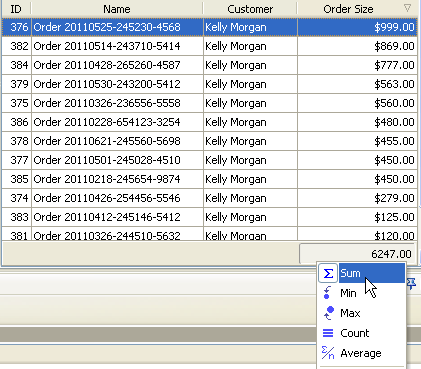Click ID cell 386

tap(17, 122)
